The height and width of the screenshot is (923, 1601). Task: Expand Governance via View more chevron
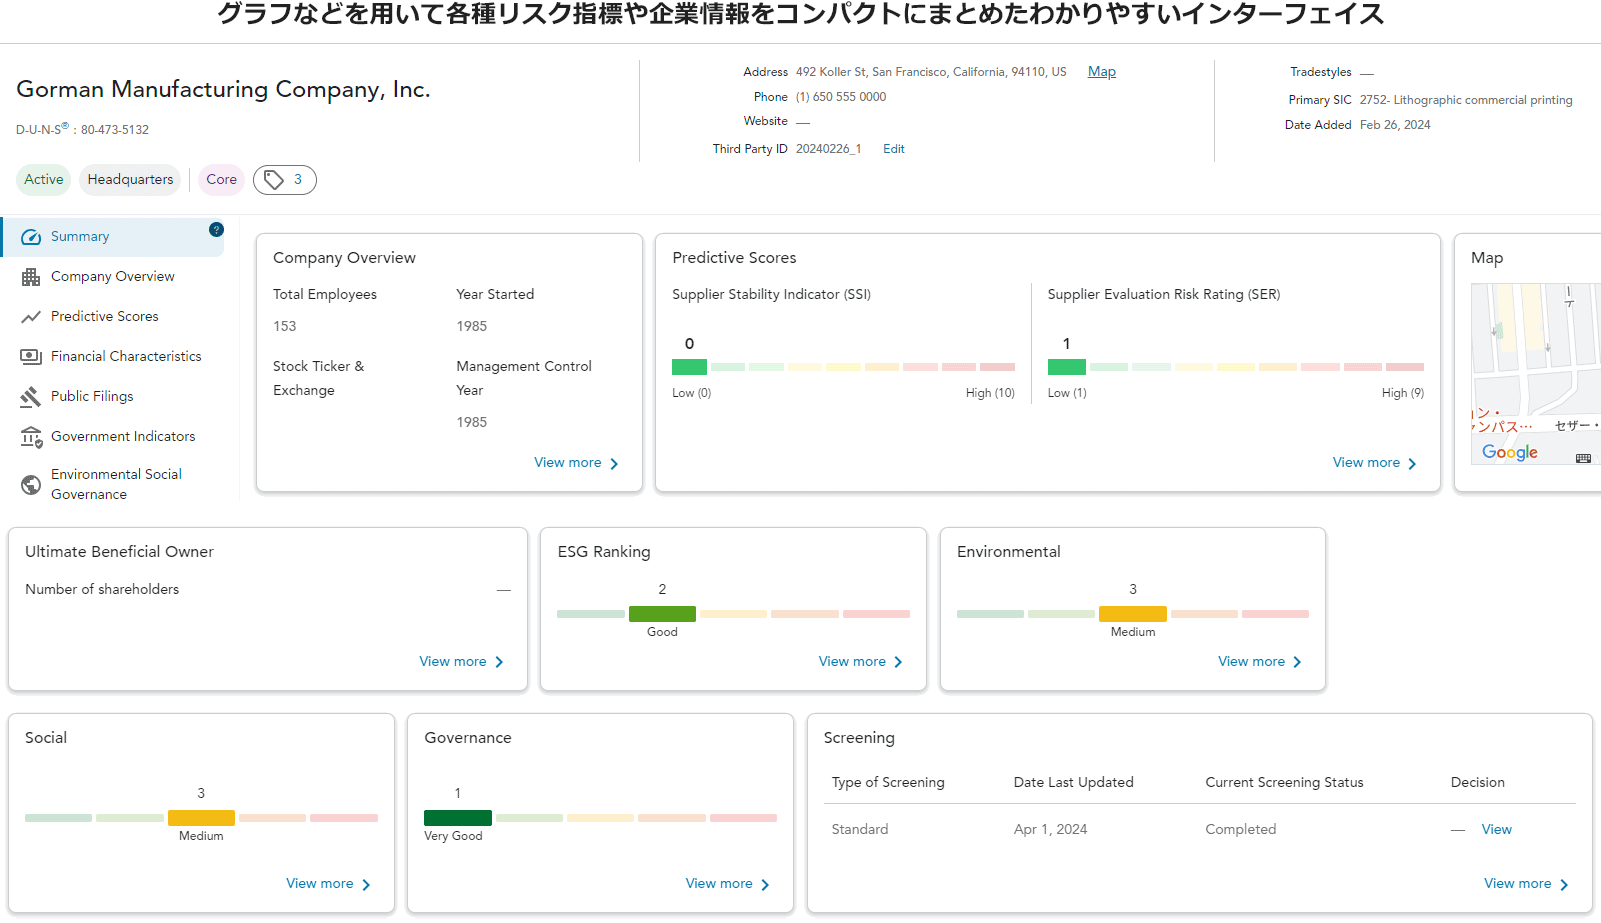tap(765, 885)
